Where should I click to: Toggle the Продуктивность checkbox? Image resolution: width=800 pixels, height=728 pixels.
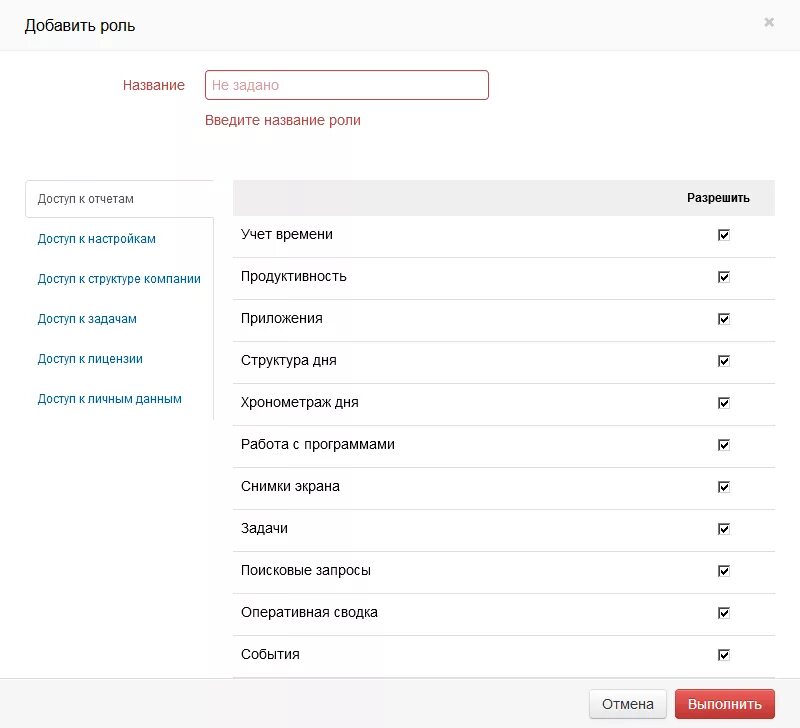tap(723, 277)
